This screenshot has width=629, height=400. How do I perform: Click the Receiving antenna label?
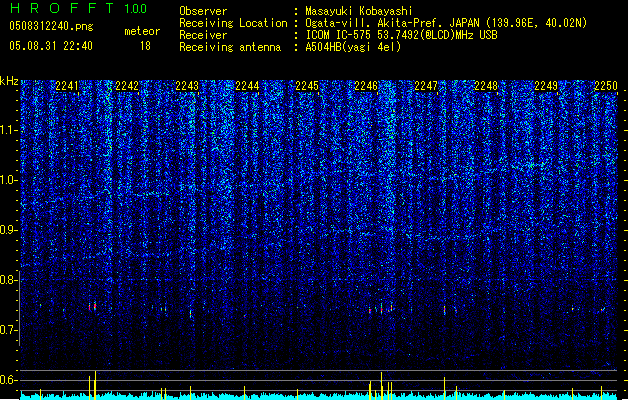[x=230, y=47]
